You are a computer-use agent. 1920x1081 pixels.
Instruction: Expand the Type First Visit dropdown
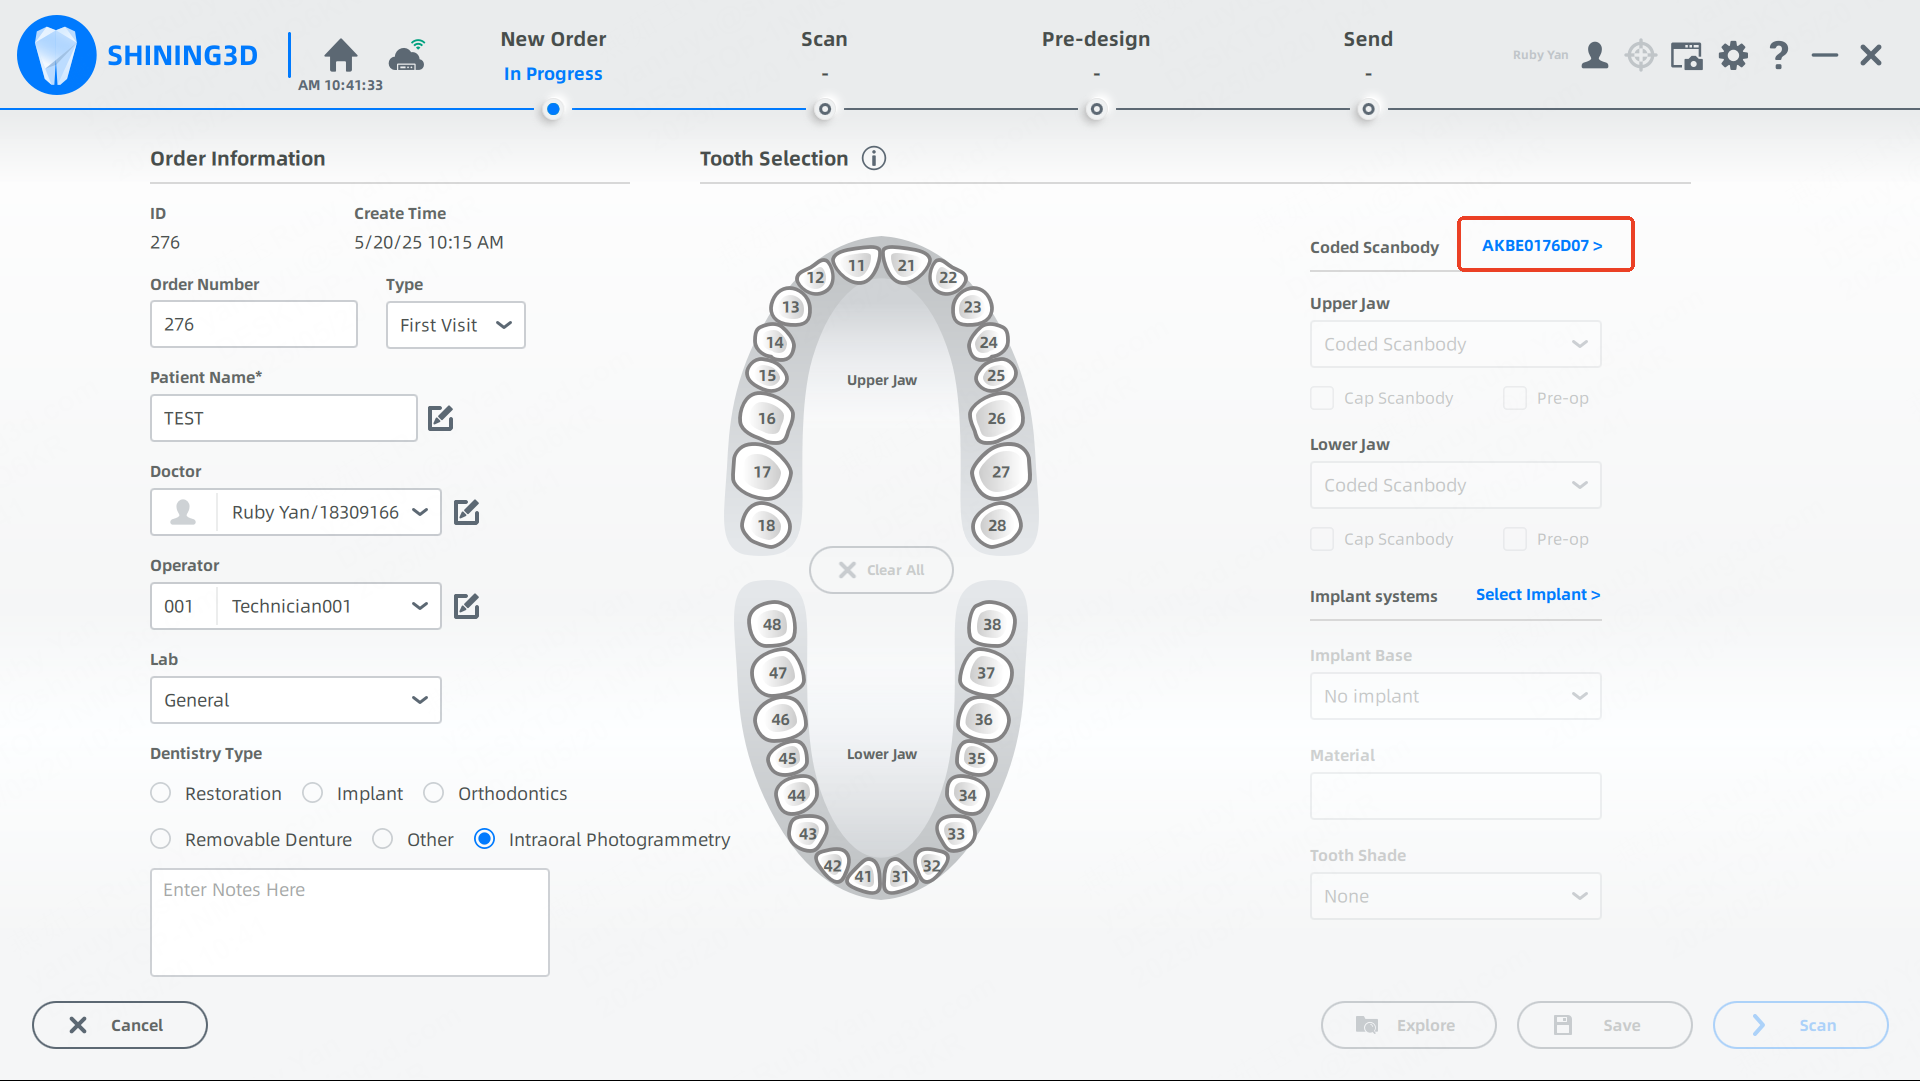456,325
